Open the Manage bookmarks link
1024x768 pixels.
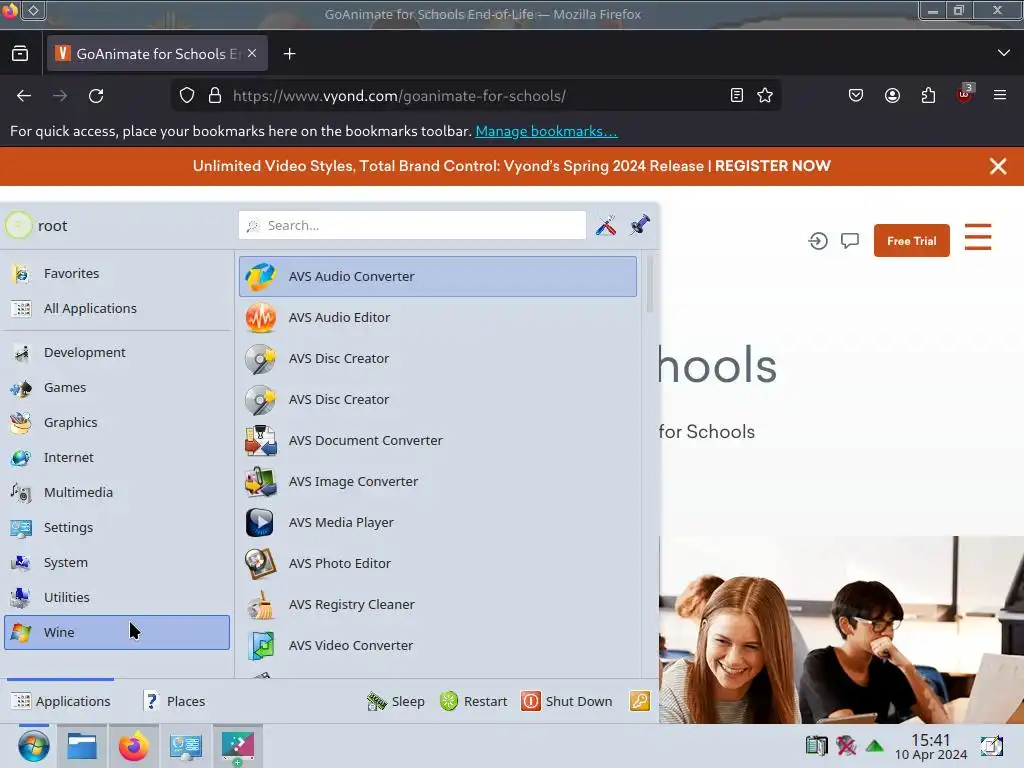(546, 131)
